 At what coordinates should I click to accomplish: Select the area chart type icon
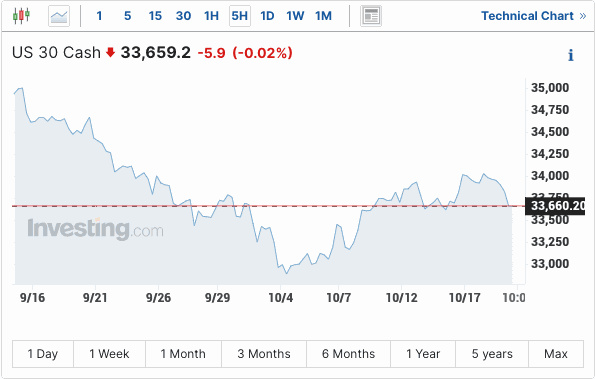[59, 16]
